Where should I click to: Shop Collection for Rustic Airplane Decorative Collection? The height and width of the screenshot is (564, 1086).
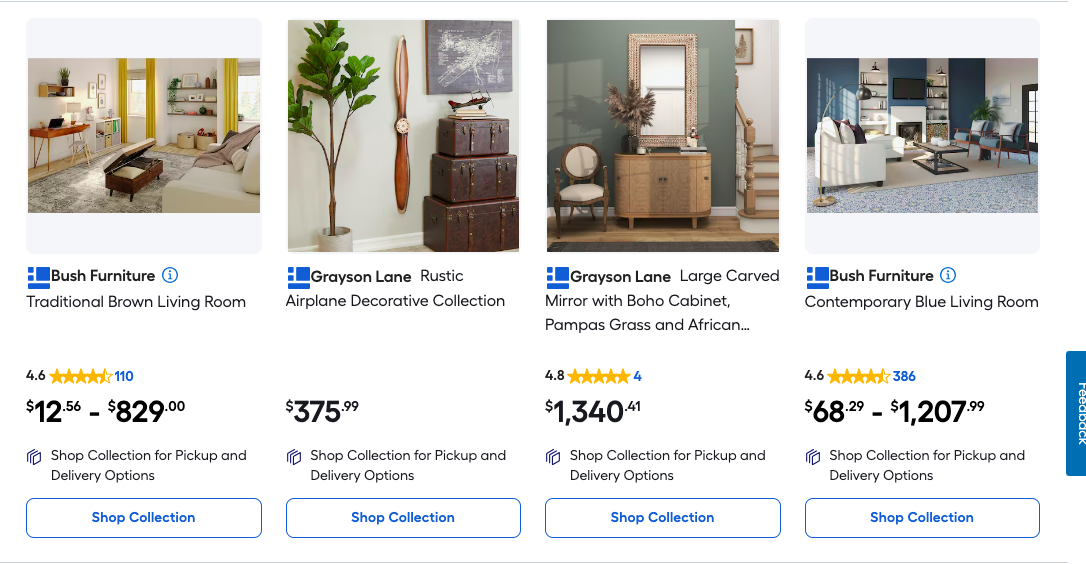click(x=403, y=518)
